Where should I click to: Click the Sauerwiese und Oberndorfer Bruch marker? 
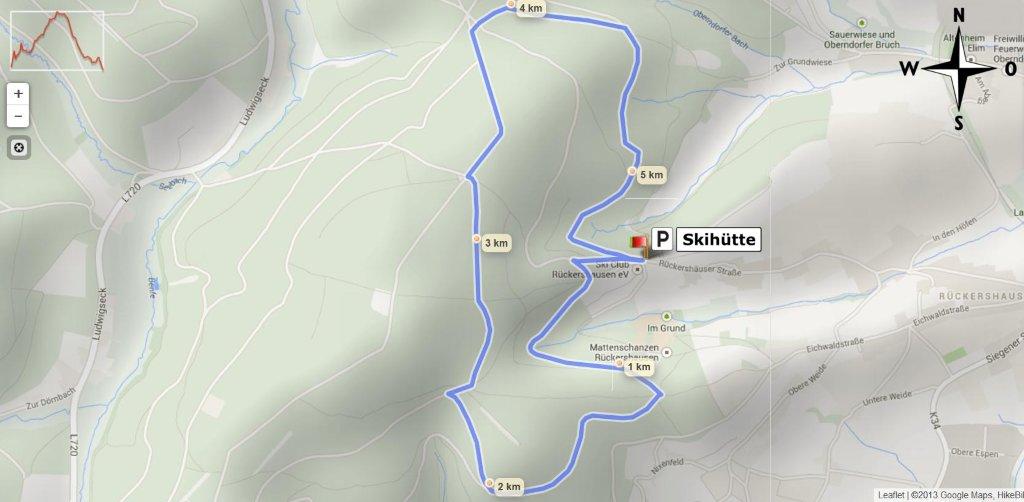click(x=862, y=23)
